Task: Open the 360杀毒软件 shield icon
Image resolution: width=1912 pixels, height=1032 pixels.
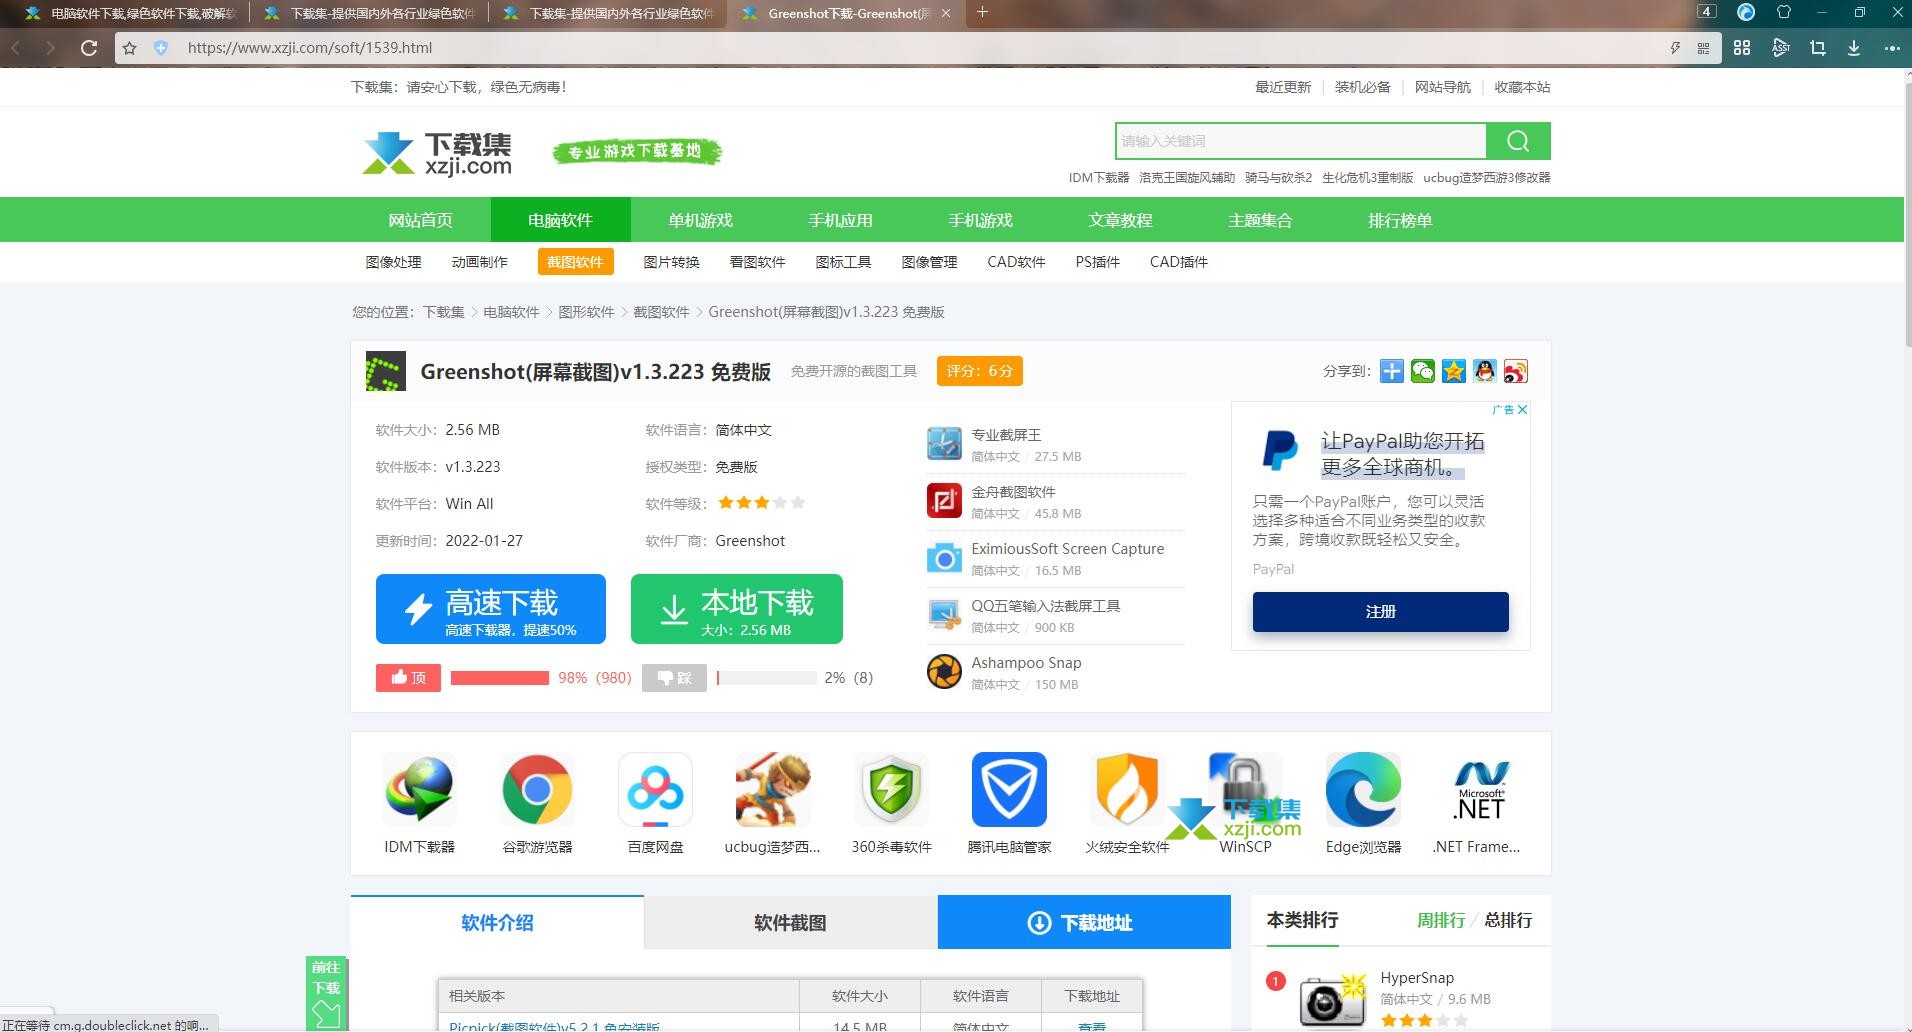Action: pyautogui.click(x=891, y=790)
